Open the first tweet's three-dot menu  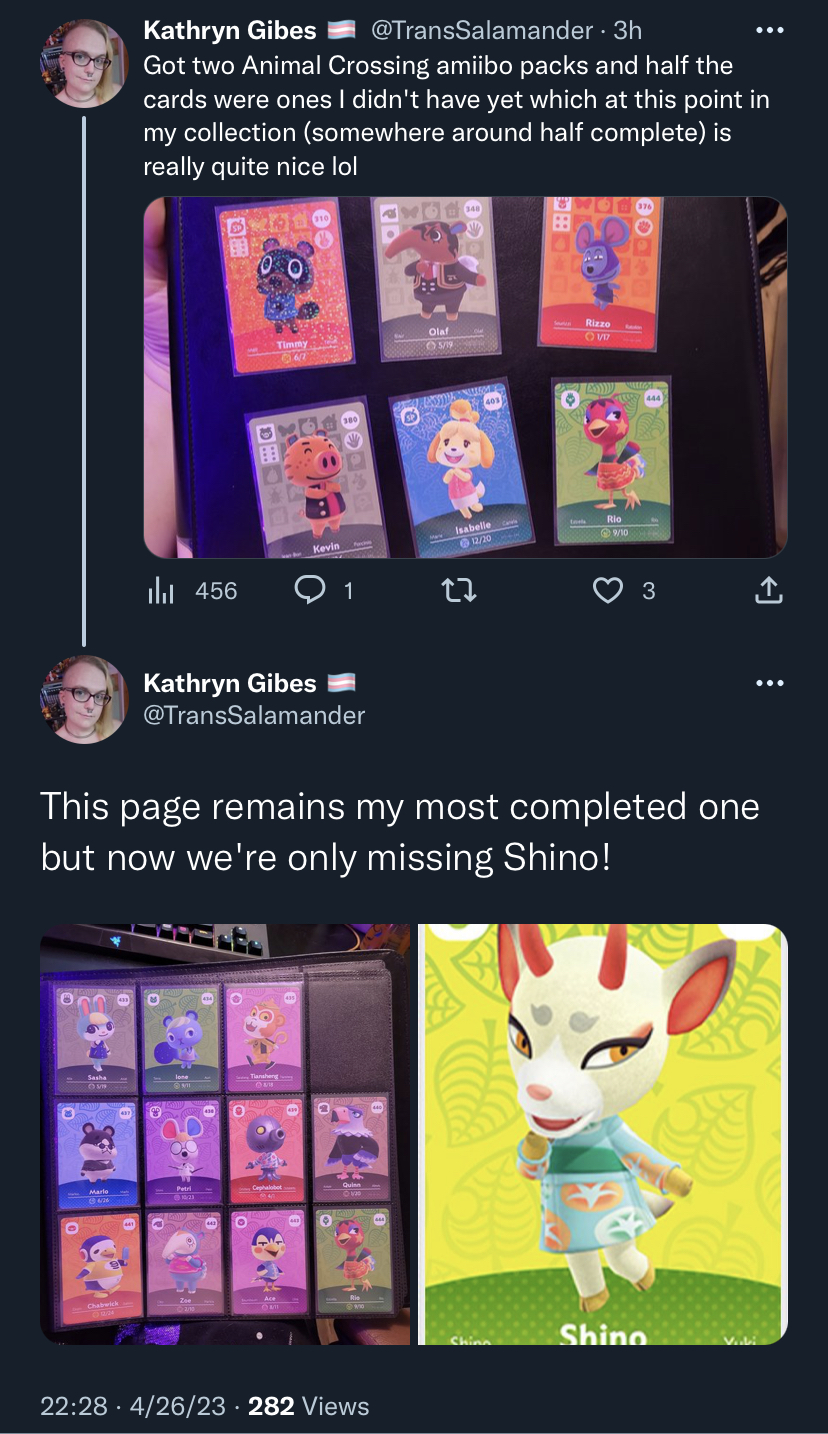pyautogui.click(x=769, y=31)
